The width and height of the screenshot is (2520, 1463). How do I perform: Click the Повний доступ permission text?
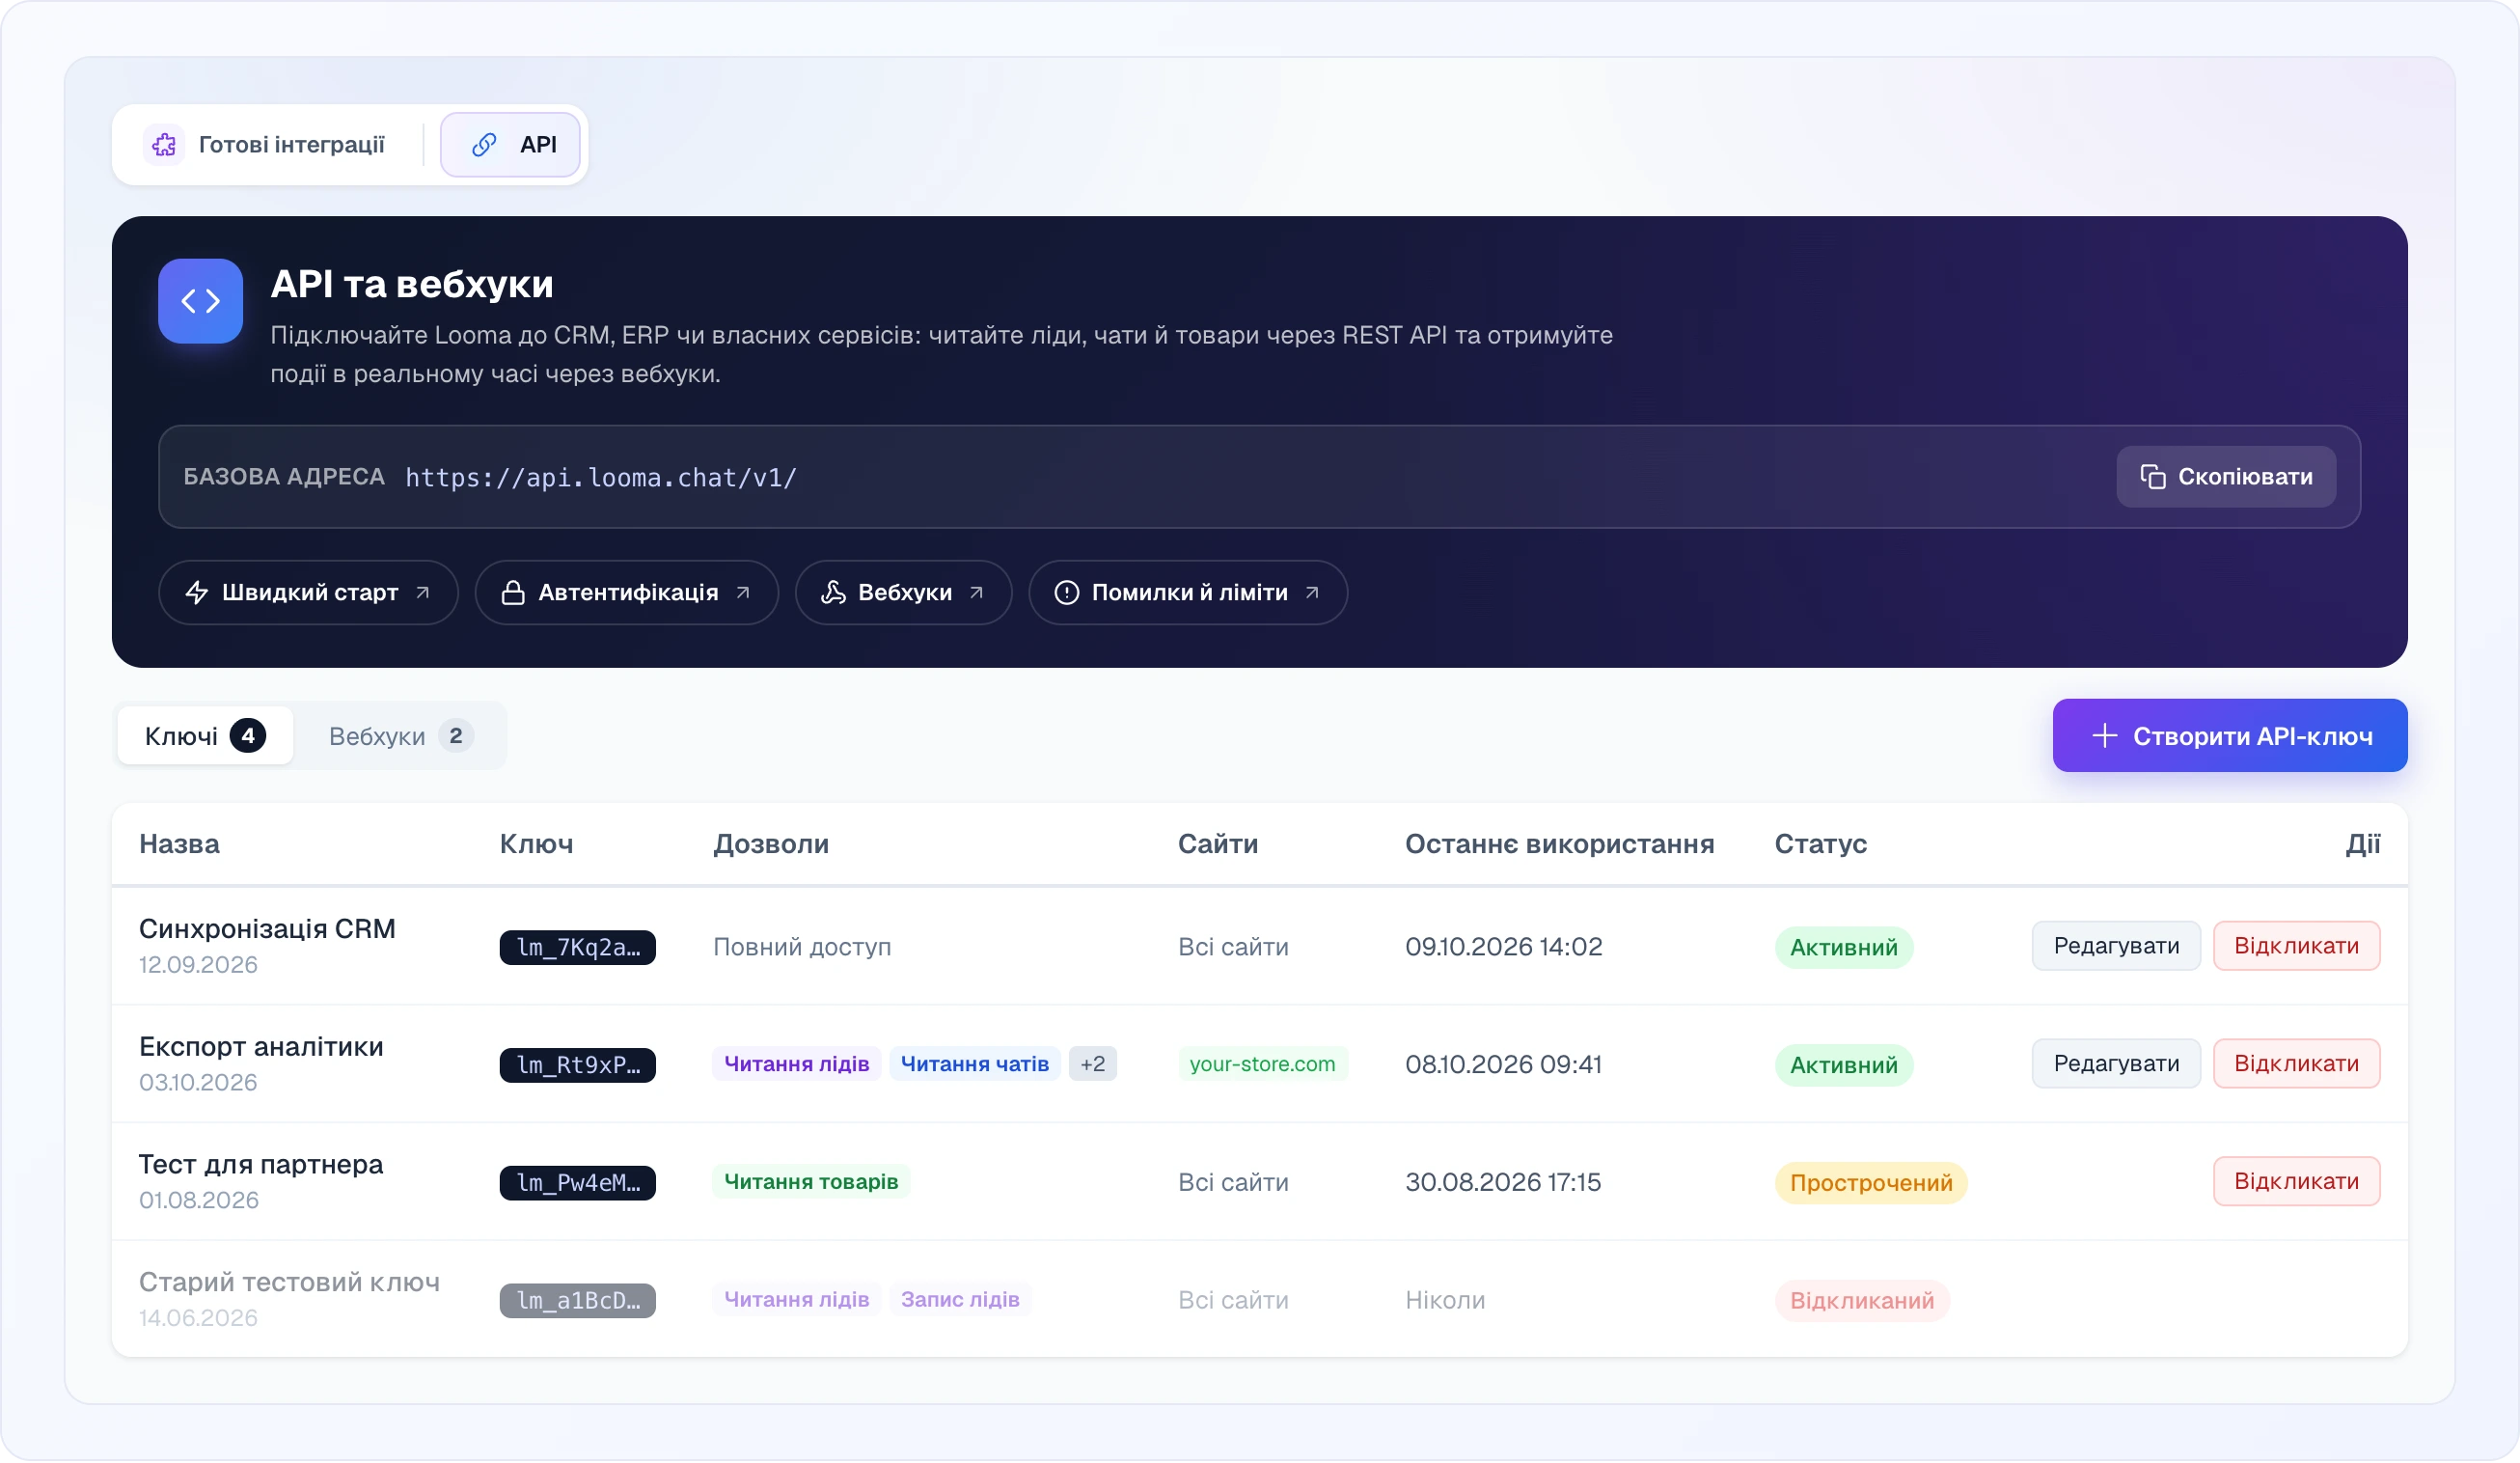coord(802,947)
